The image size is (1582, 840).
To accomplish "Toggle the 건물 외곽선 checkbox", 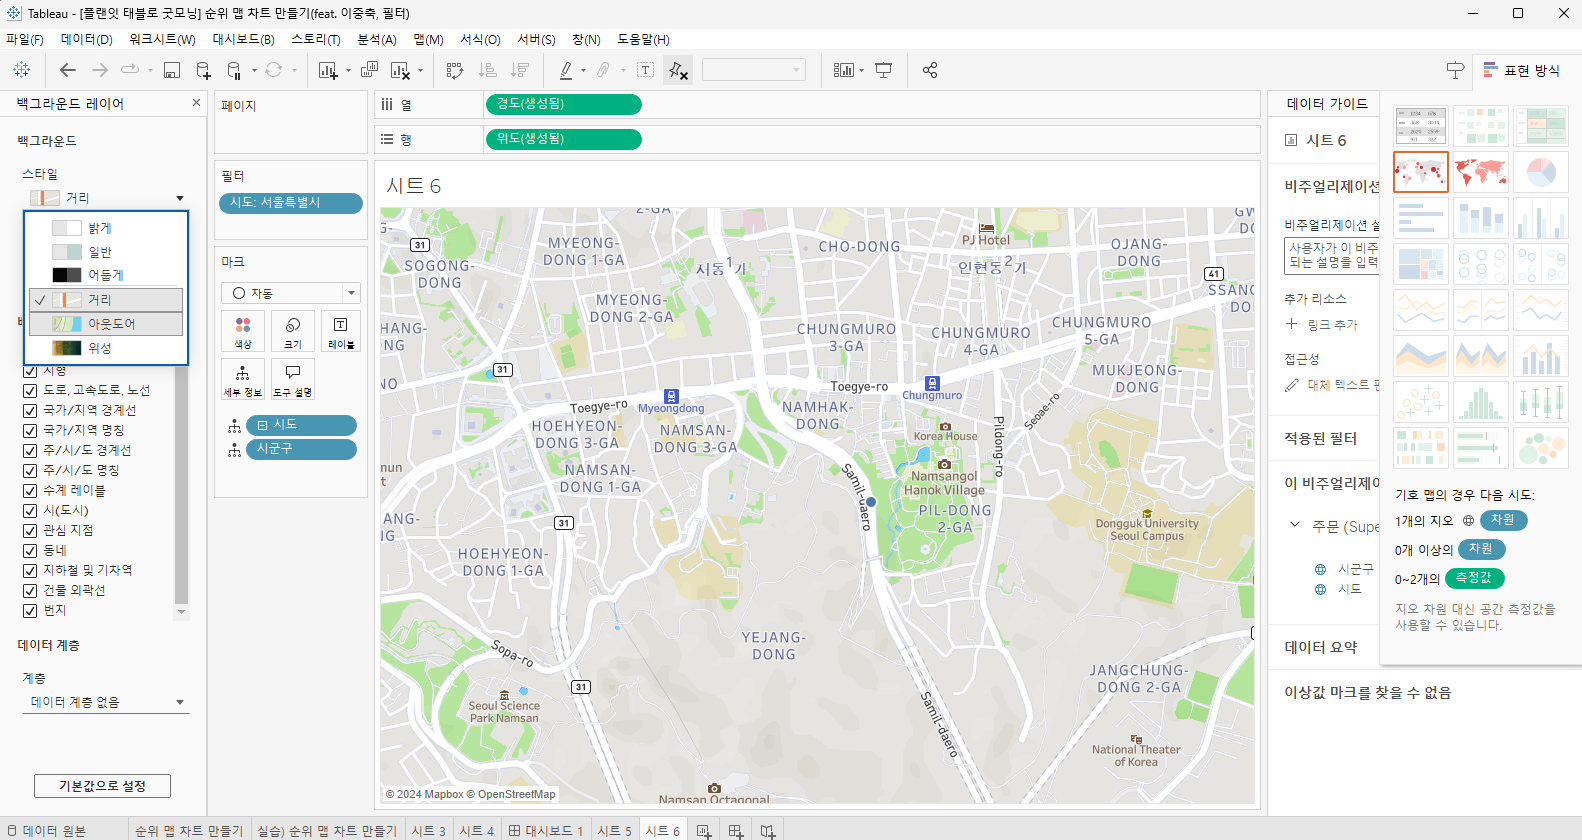I will 30,590.
